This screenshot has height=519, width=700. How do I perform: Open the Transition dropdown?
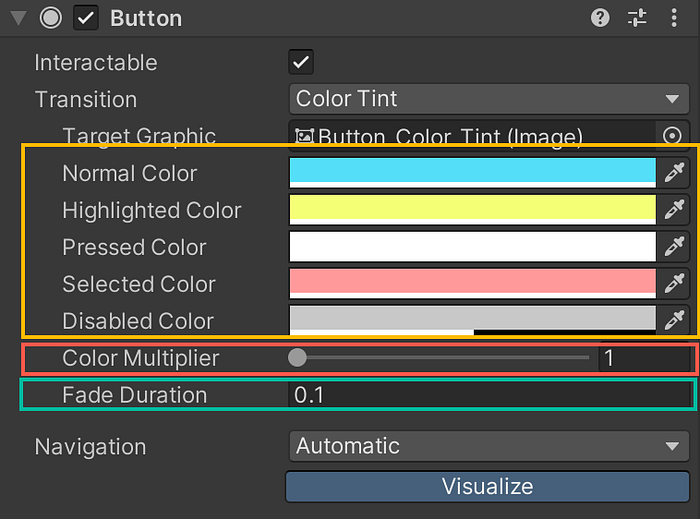pyautogui.click(x=487, y=99)
